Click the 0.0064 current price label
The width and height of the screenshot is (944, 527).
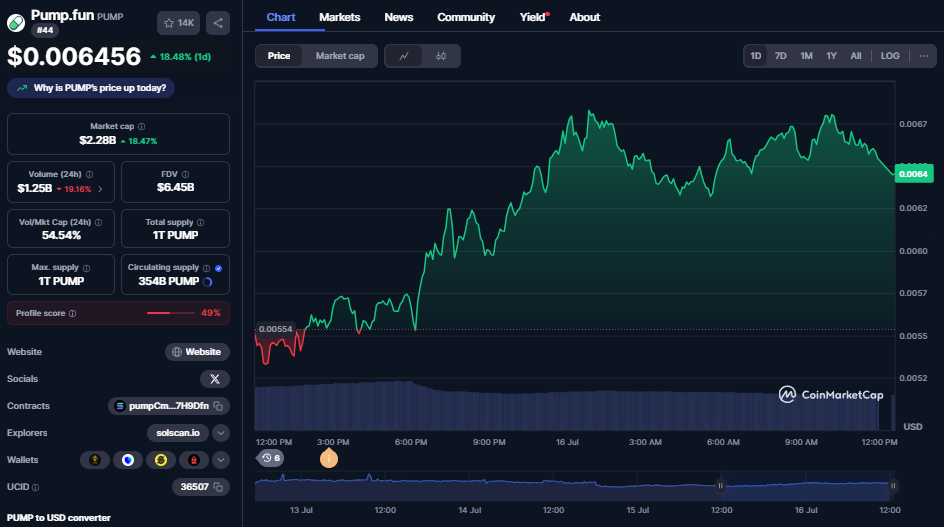click(x=913, y=174)
